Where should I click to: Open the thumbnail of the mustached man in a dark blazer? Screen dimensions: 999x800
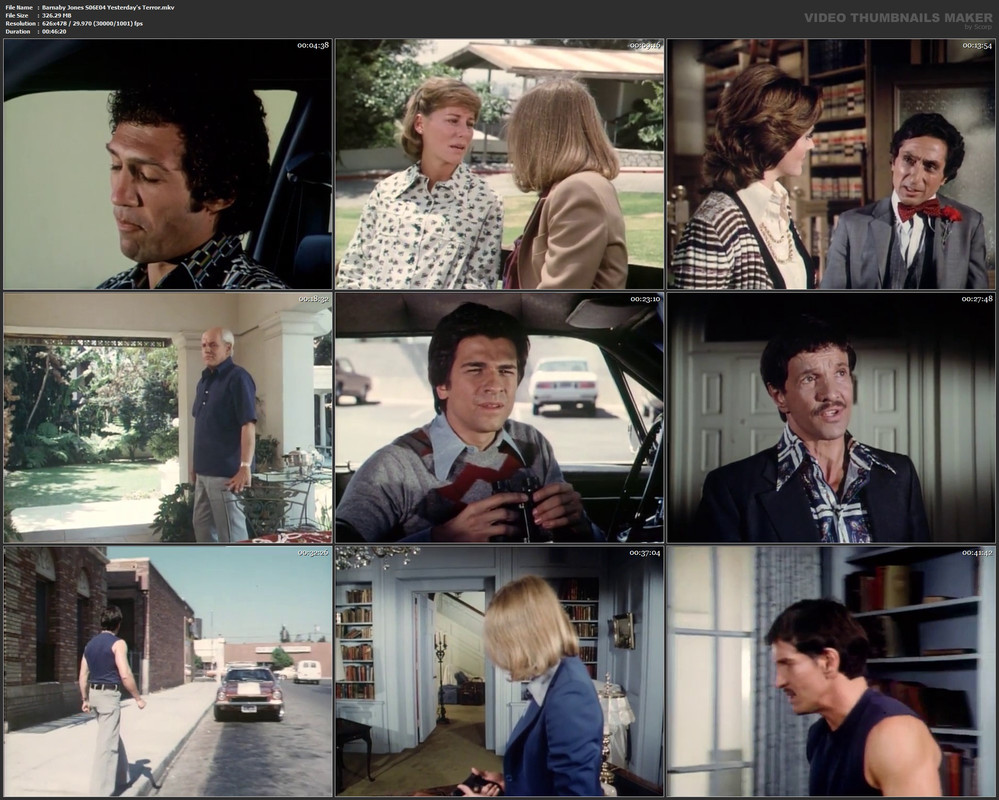pyautogui.click(x=831, y=417)
